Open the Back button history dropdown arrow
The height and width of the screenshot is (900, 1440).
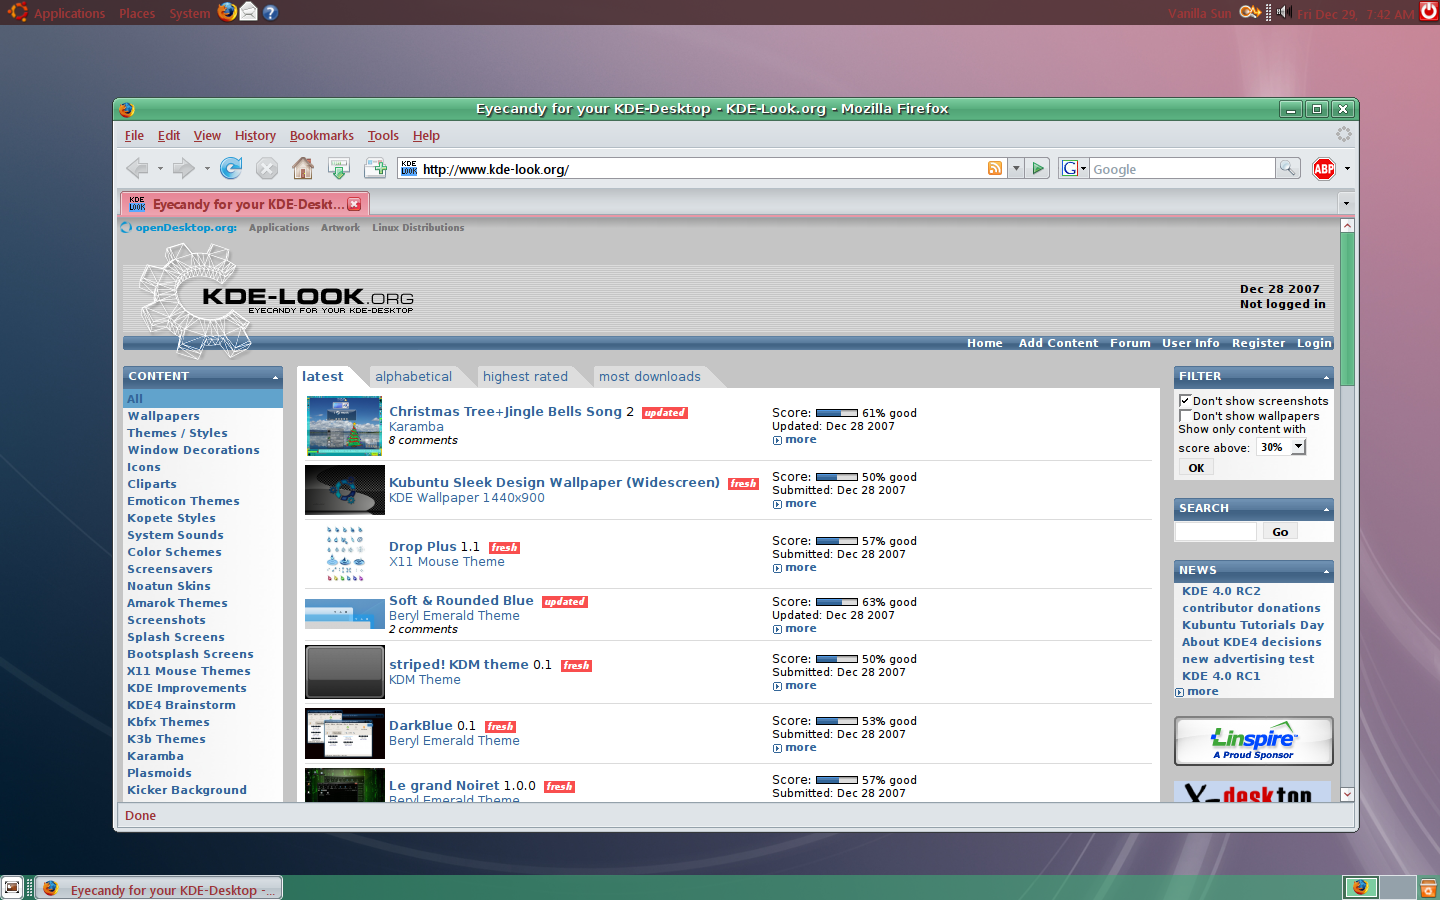pos(160,169)
